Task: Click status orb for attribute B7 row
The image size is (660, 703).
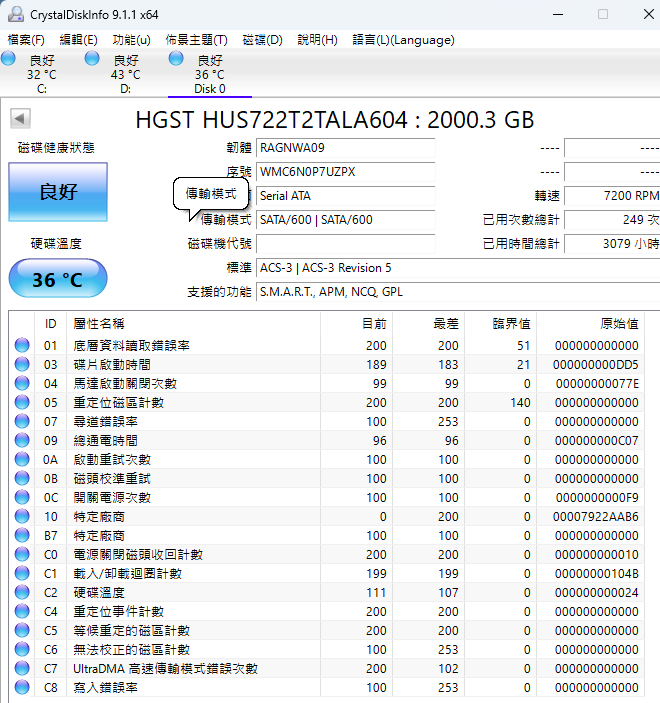Action: [22, 535]
